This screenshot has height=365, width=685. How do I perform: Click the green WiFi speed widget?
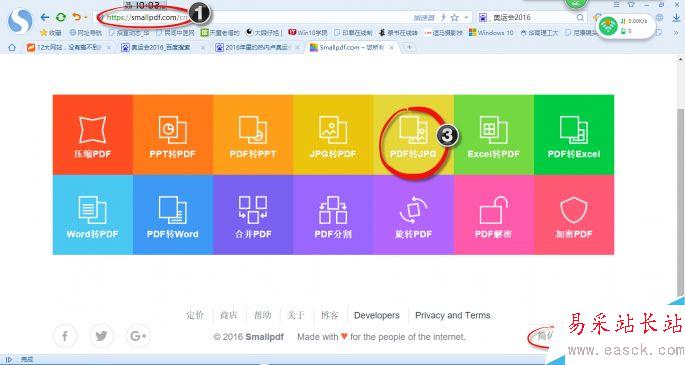[625, 26]
